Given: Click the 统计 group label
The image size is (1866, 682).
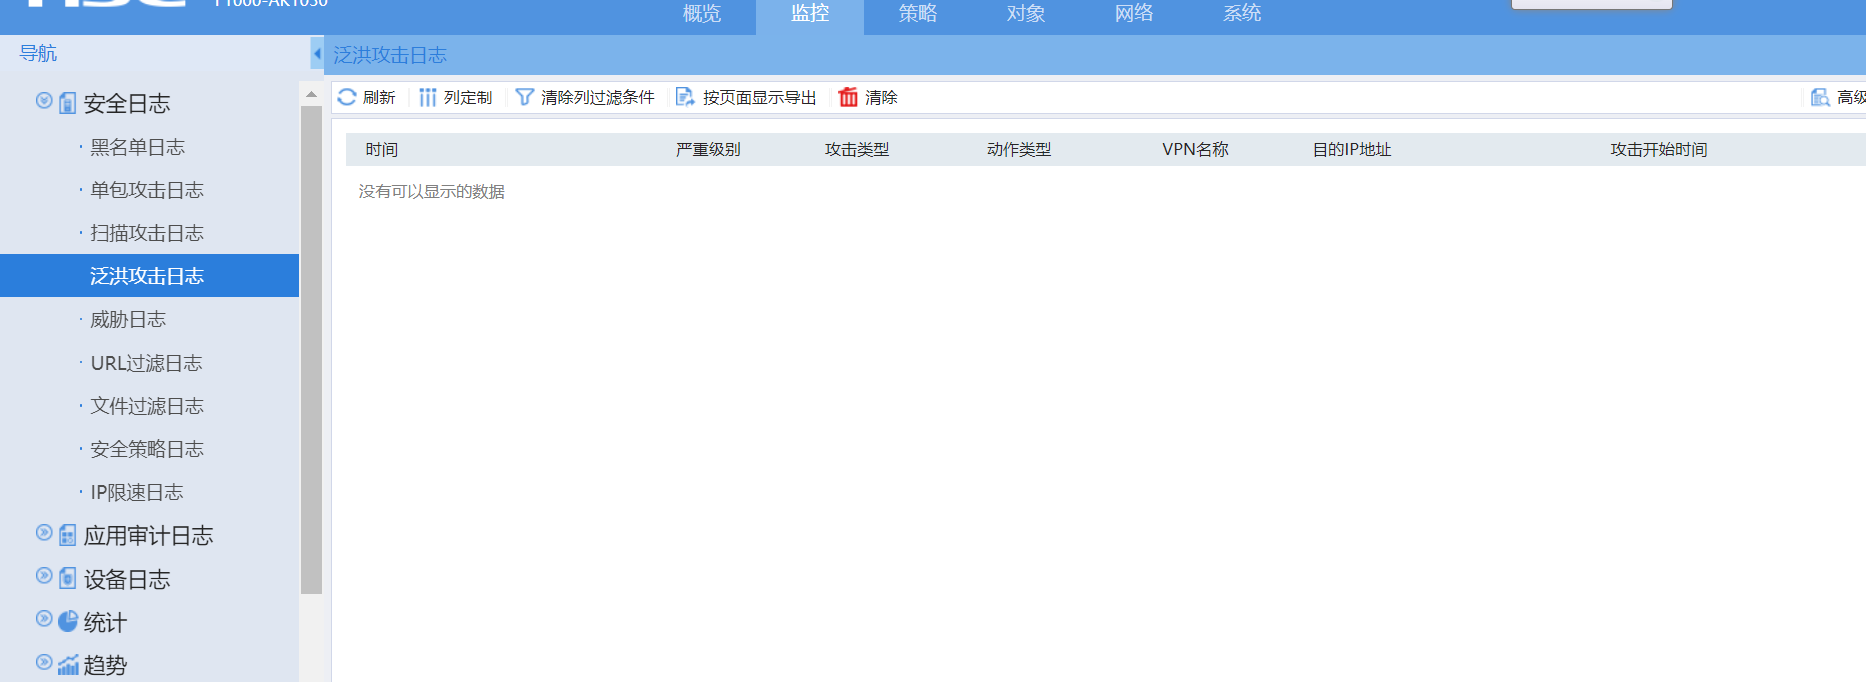Looking at the screenshot, I should tap(105, 622).
